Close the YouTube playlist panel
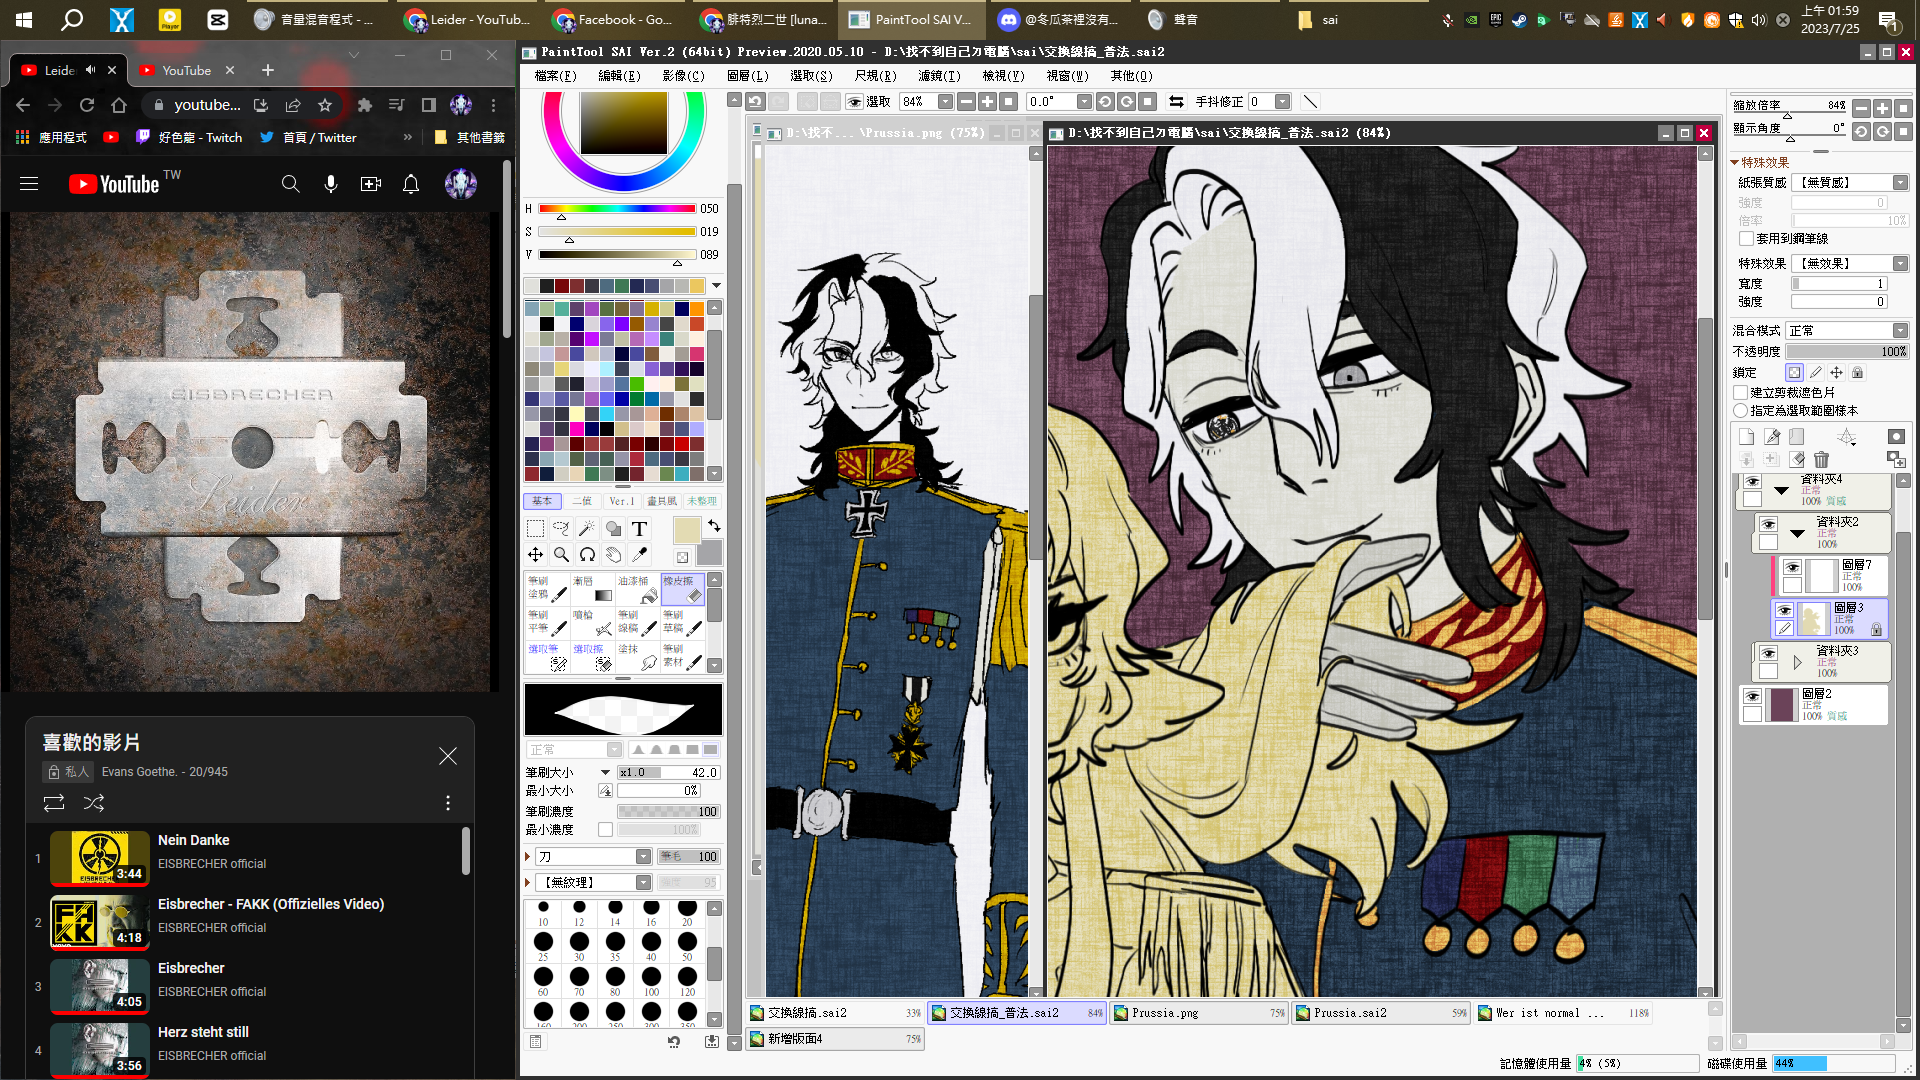The image size is (1920, 1080). (x=448, y=757)
